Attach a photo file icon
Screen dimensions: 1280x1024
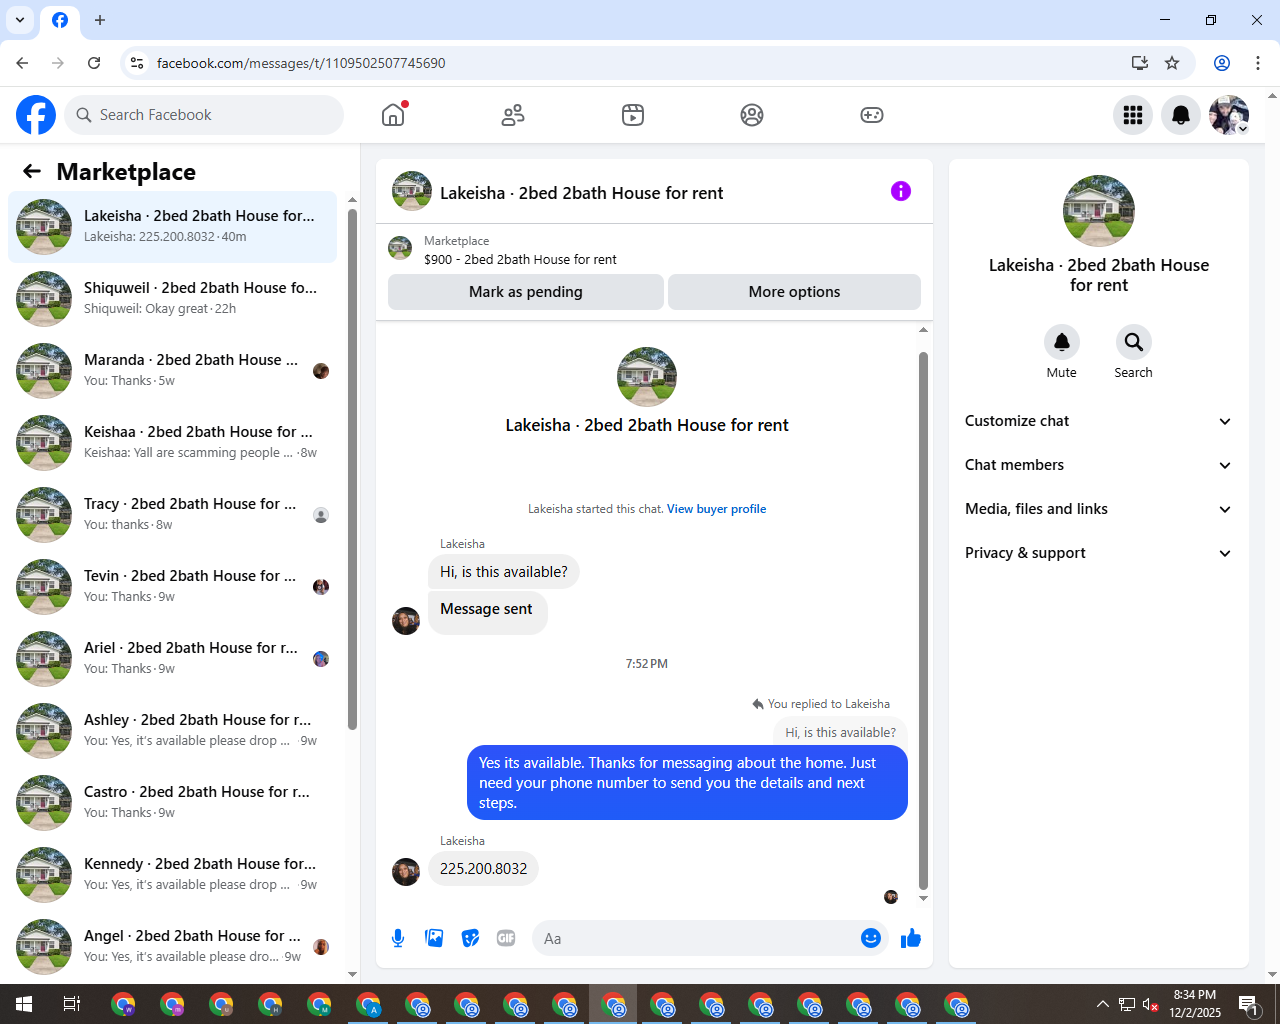434,938
